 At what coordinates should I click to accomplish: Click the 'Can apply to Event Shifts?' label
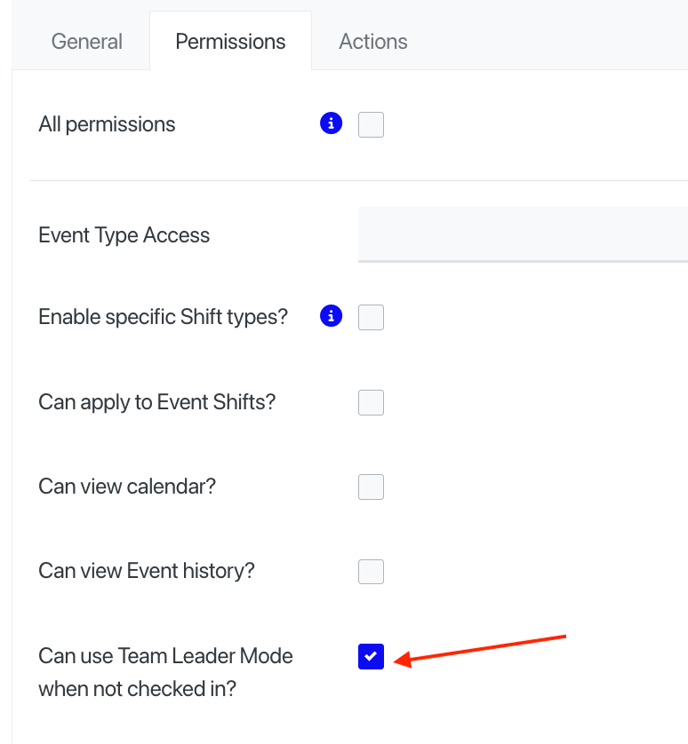(x=157, y=402)
